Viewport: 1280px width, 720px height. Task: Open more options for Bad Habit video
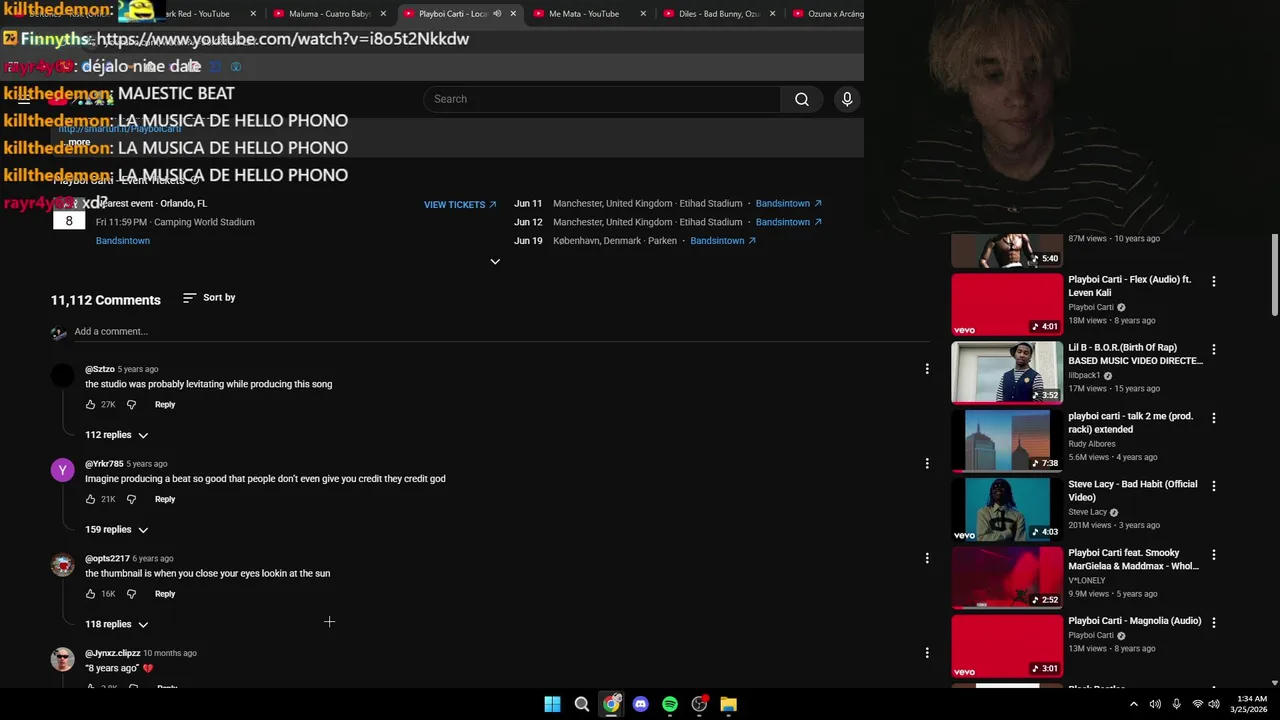pos(1214,486)
